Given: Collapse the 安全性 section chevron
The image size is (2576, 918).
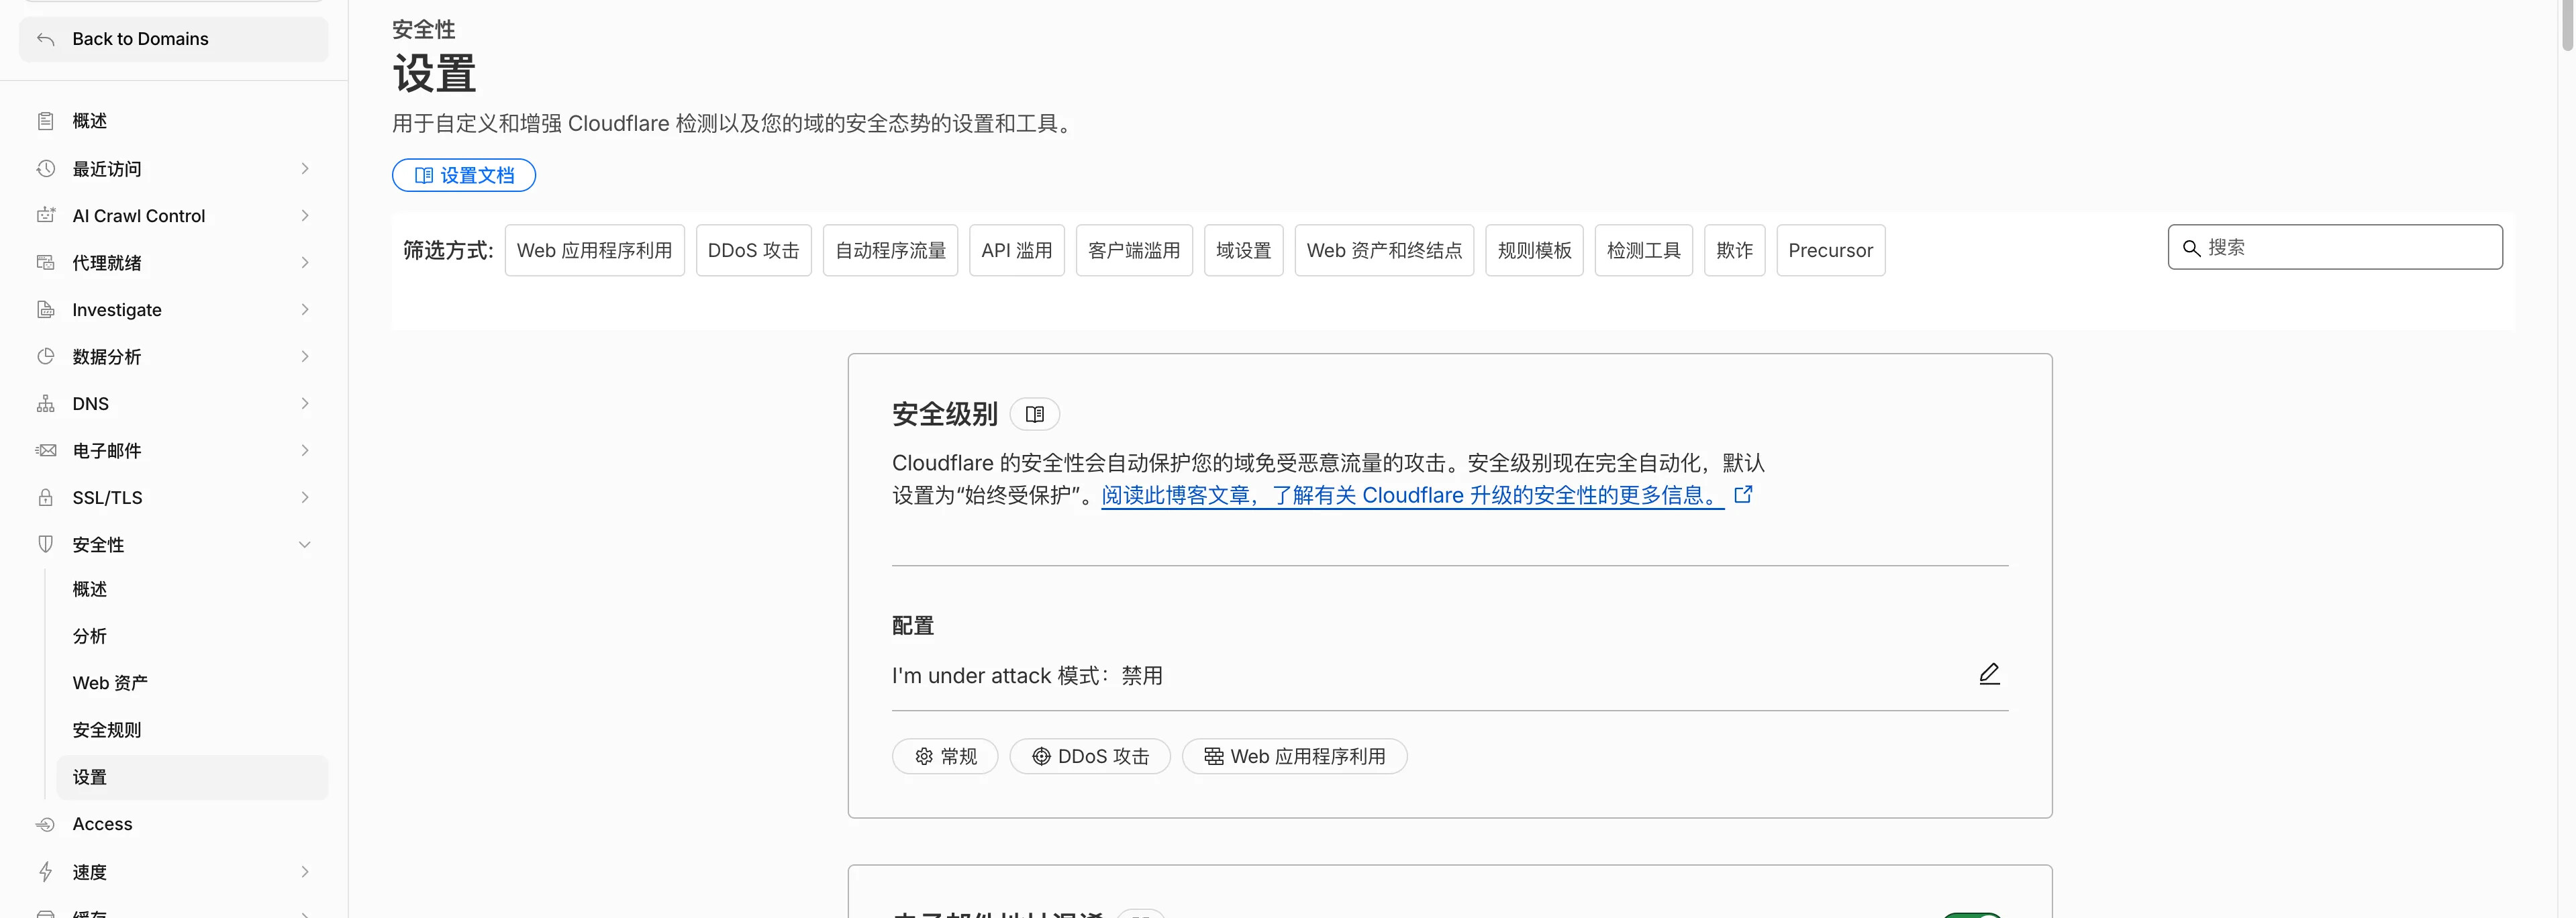Looking at the screenshot, I should pyautogui.click(x=305, y=544).
